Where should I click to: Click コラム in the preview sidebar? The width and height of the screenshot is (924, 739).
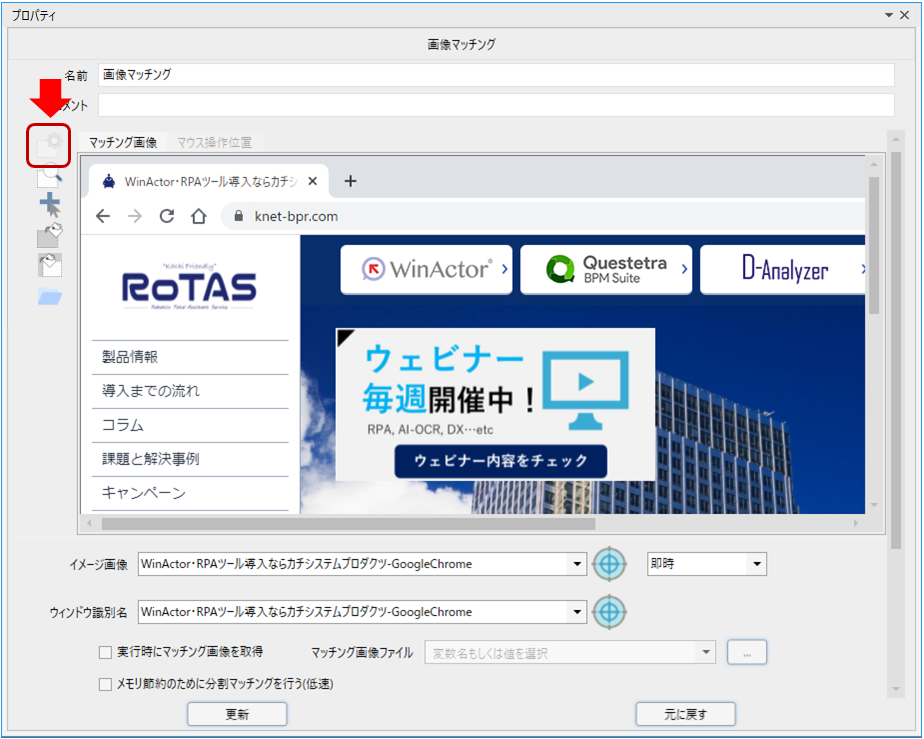tap(123, 425)
